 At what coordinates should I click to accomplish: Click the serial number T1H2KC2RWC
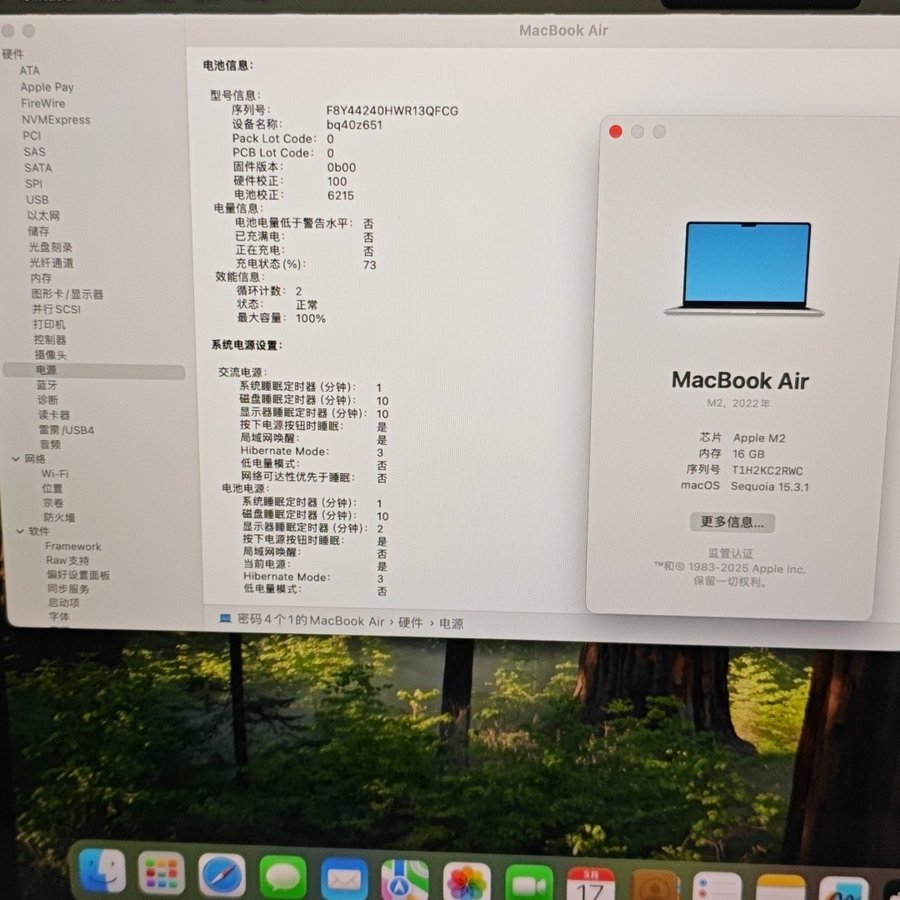[767, 471]
